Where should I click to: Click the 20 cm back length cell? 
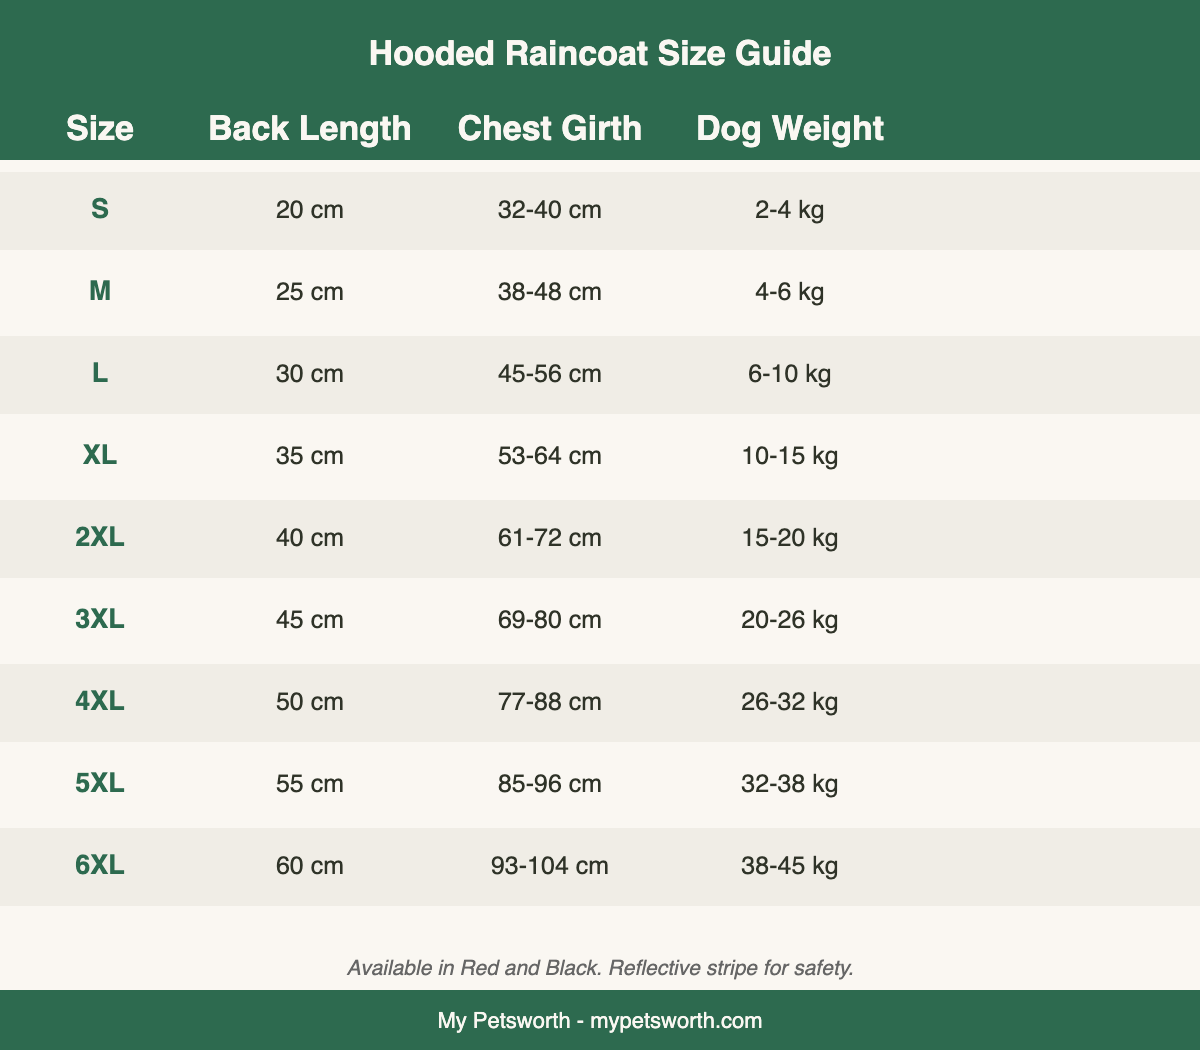[310, 210]
